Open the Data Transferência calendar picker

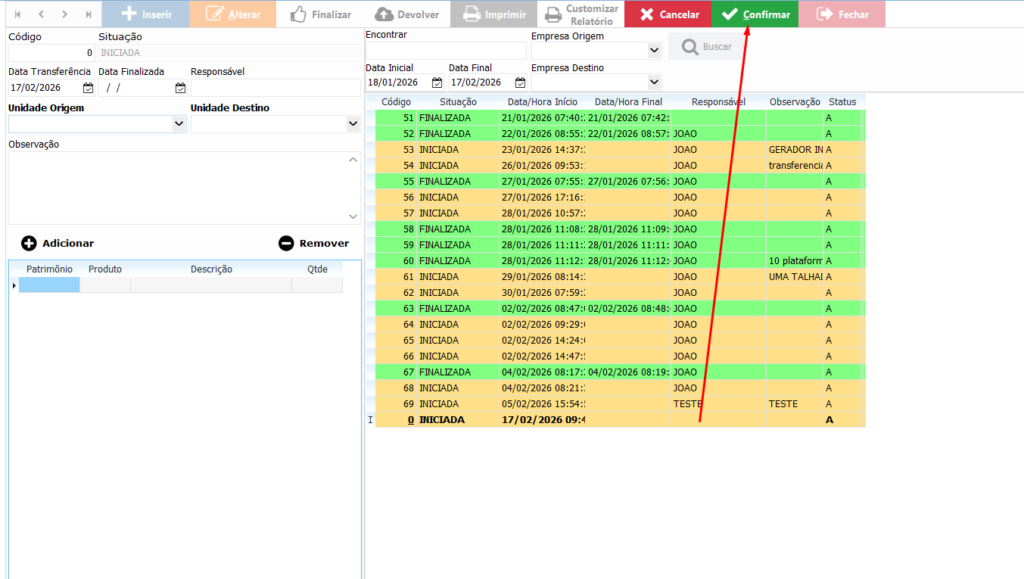click(x=88, y=88)
